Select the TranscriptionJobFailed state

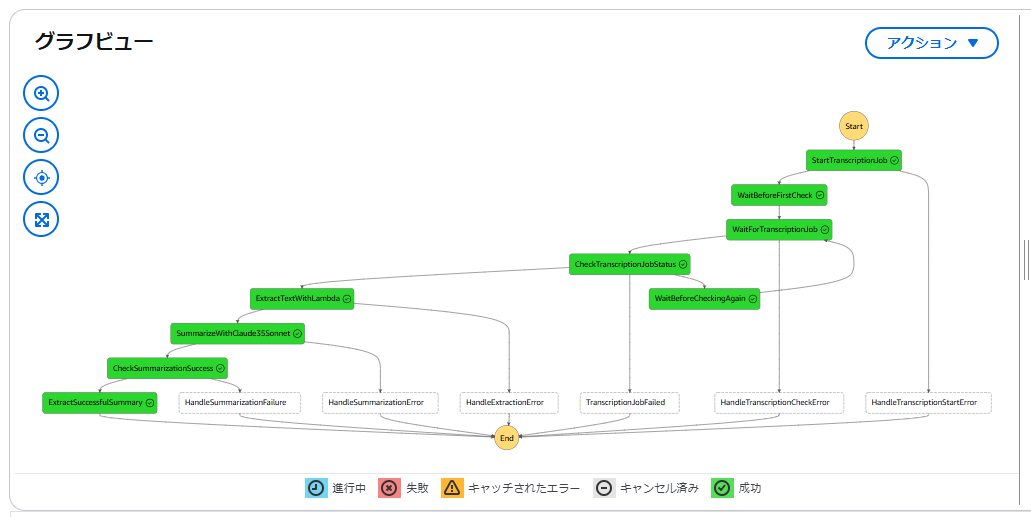coord(630,403)
